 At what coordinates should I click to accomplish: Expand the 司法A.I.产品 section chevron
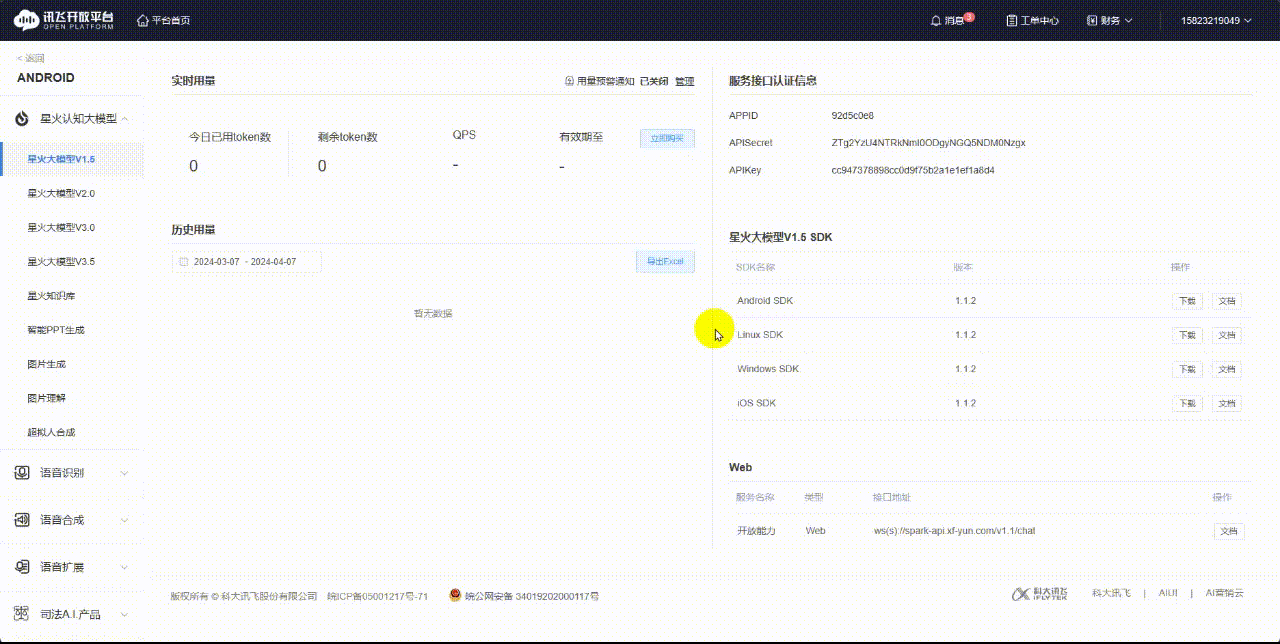[125, 615]
